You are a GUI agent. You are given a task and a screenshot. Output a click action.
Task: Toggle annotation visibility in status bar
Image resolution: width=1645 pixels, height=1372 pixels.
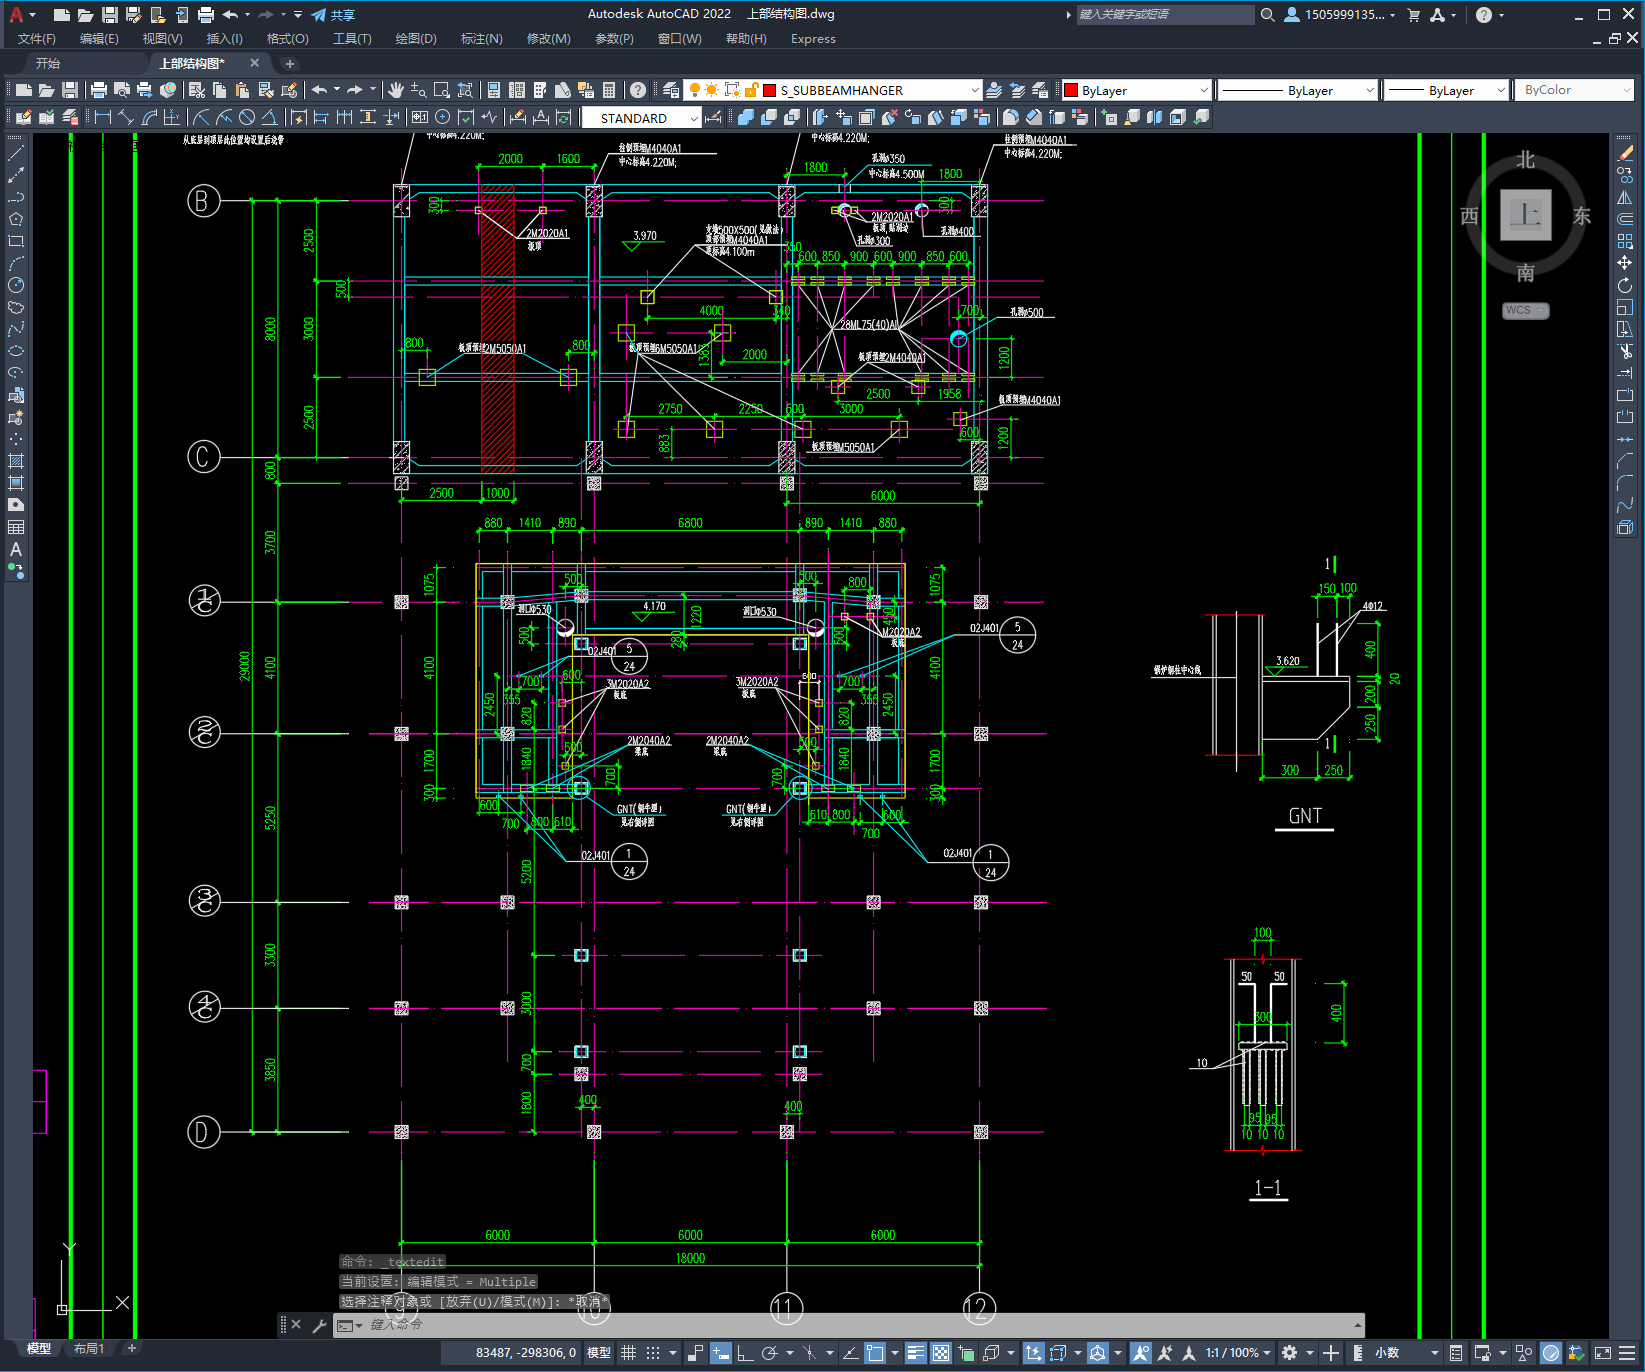[1141, 1353]
